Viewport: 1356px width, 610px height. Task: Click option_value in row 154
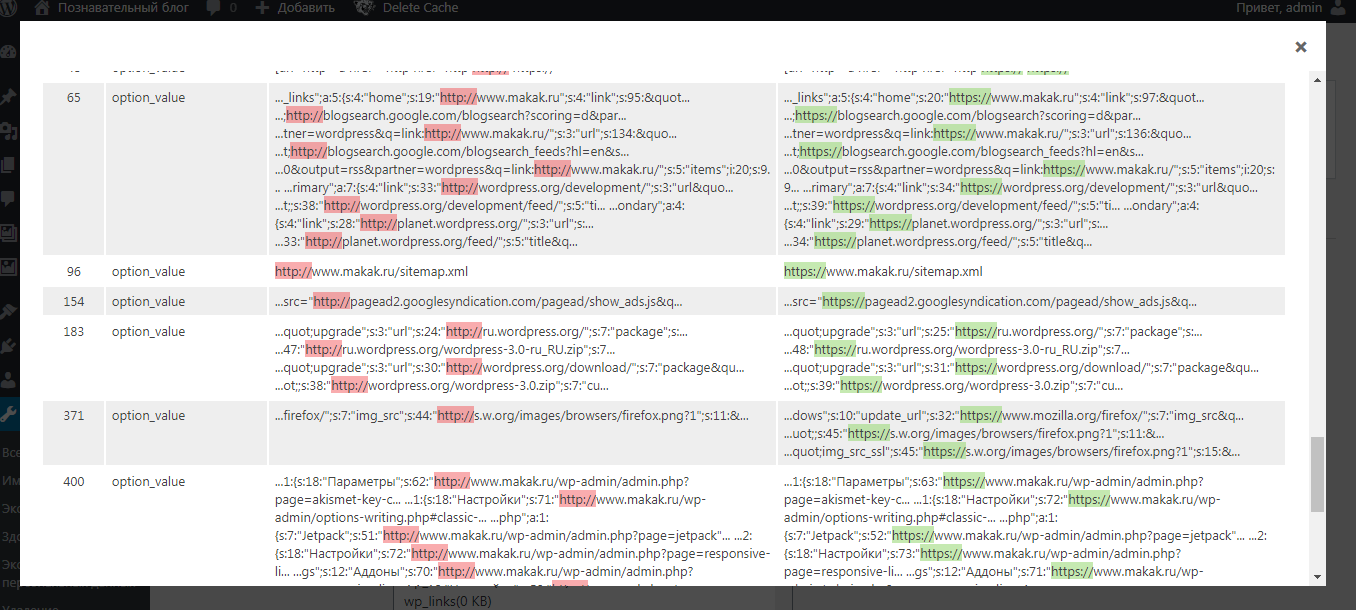click(x=148, y=301)
